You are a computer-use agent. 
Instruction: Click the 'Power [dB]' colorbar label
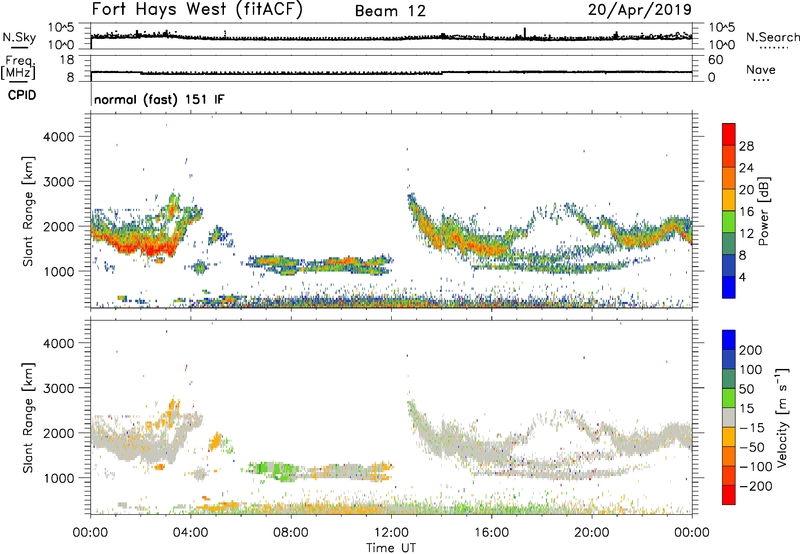point(763,211)
